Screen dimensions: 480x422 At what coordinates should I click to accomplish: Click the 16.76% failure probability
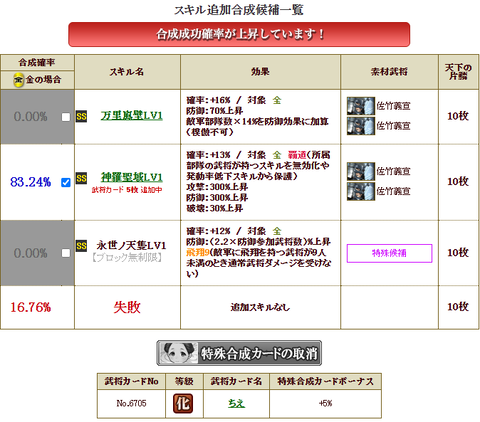click(31, 307)
